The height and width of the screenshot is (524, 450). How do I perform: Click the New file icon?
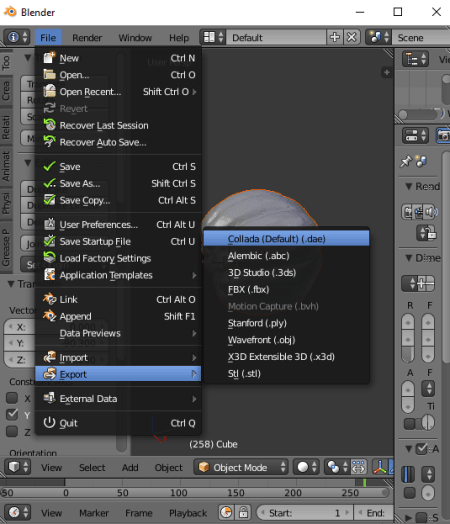[49, 57]
